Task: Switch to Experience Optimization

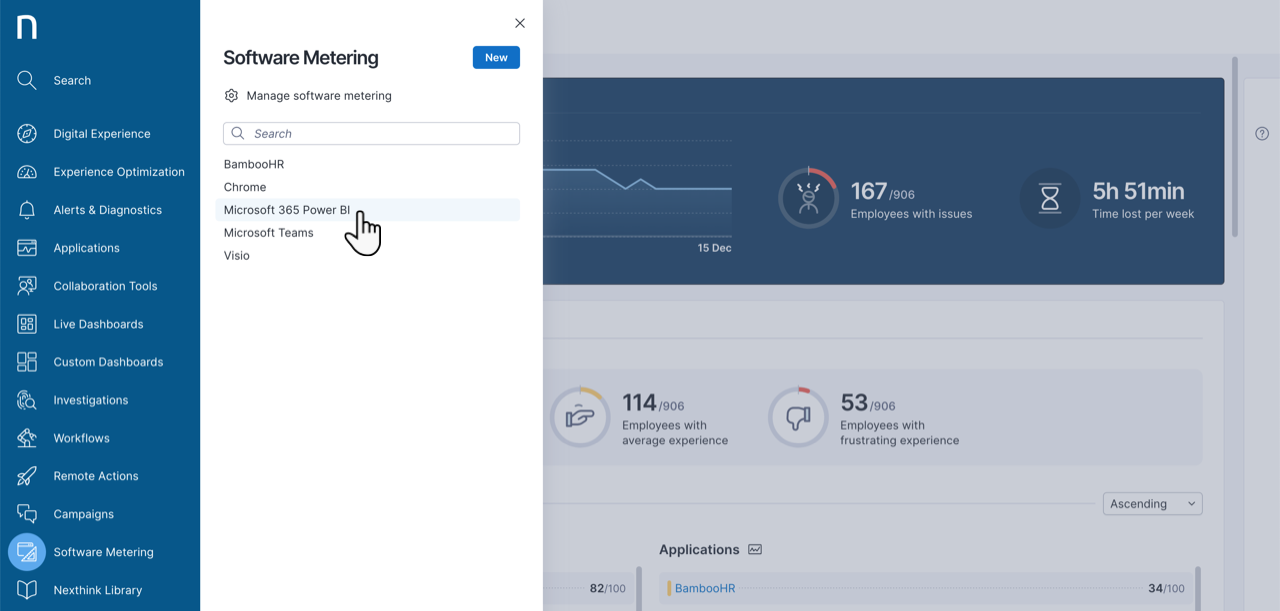Action: click(118, 171)
